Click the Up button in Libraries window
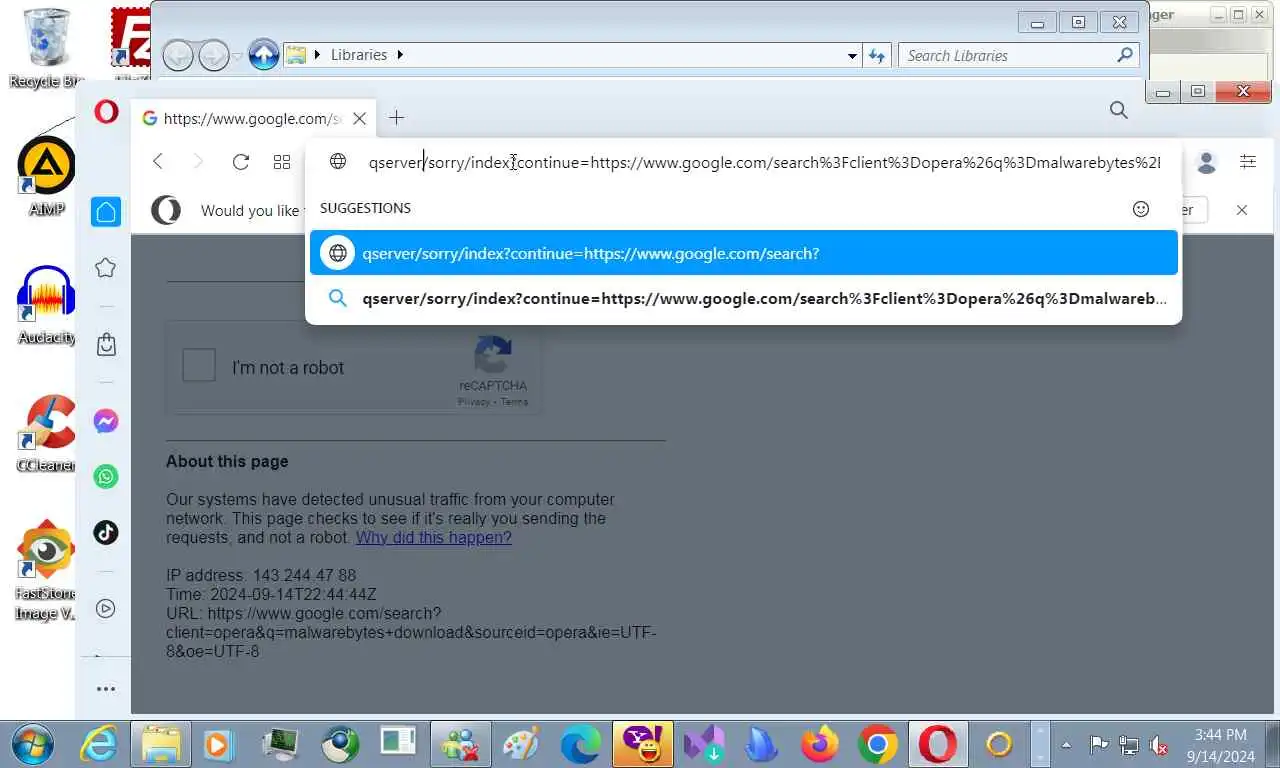1280x768 pixels. [264, 55]
